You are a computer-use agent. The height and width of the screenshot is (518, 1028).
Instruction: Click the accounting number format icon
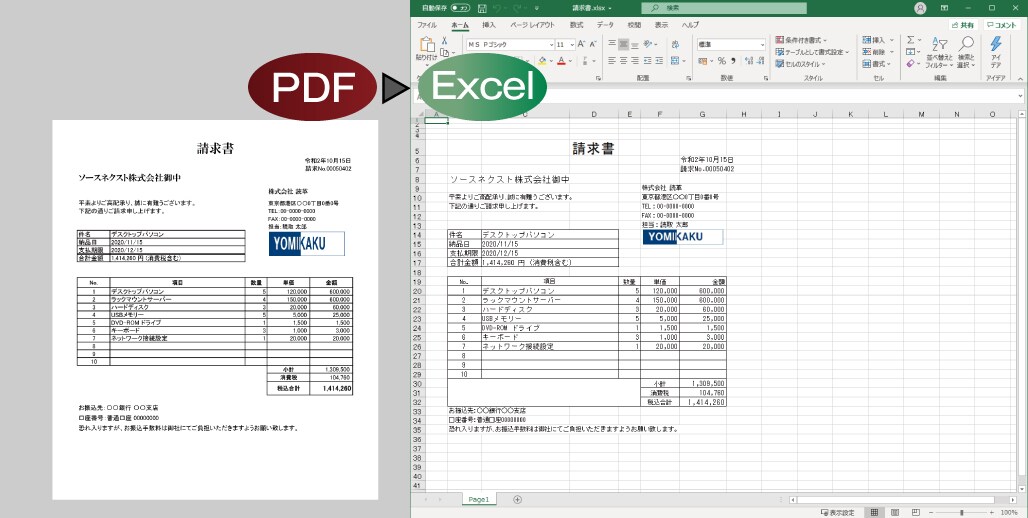(x=703, y=60)
